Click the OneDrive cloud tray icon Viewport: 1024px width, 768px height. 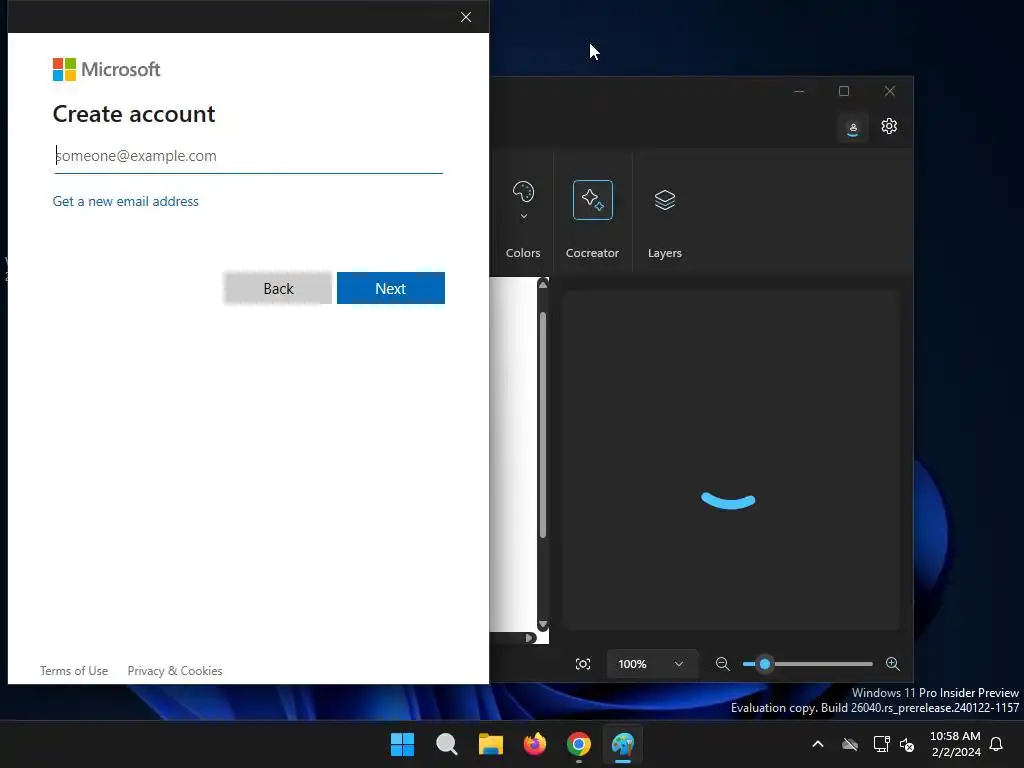[850, 744]
